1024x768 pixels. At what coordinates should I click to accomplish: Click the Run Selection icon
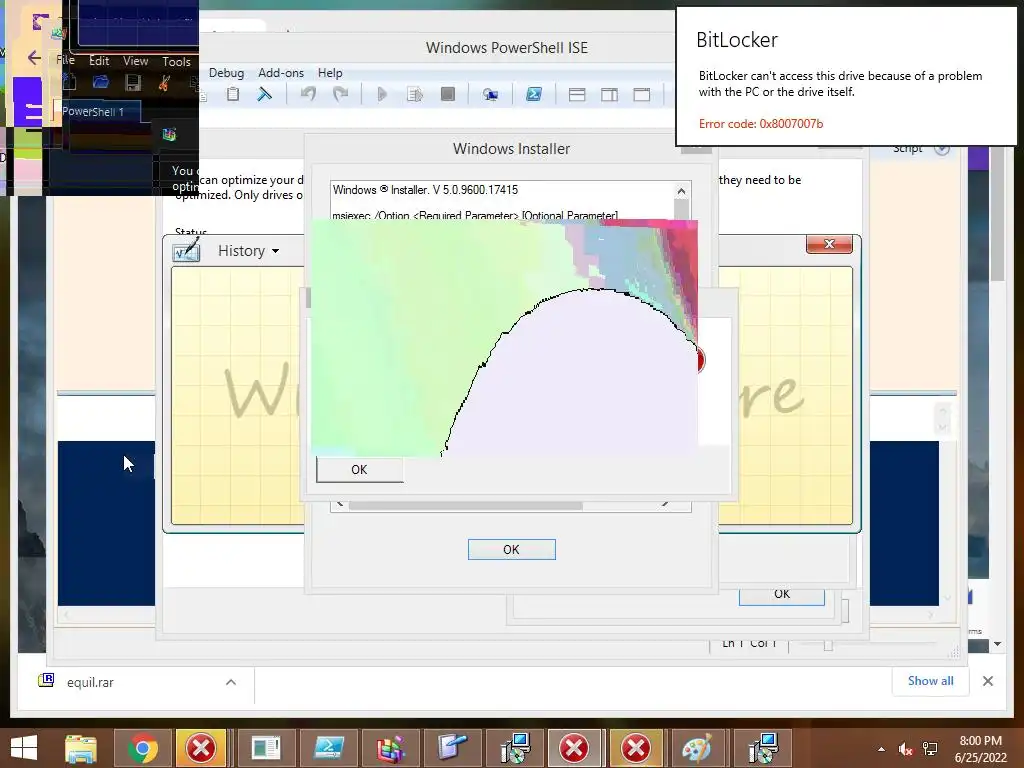(x=415, y=94)
